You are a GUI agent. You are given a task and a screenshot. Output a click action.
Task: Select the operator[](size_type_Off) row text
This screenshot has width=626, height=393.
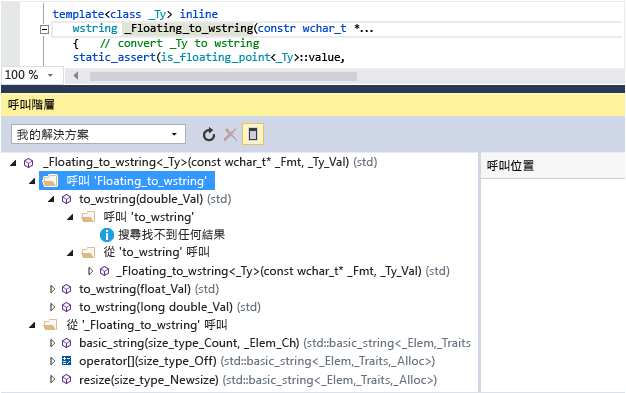click(x=257, y=361)
